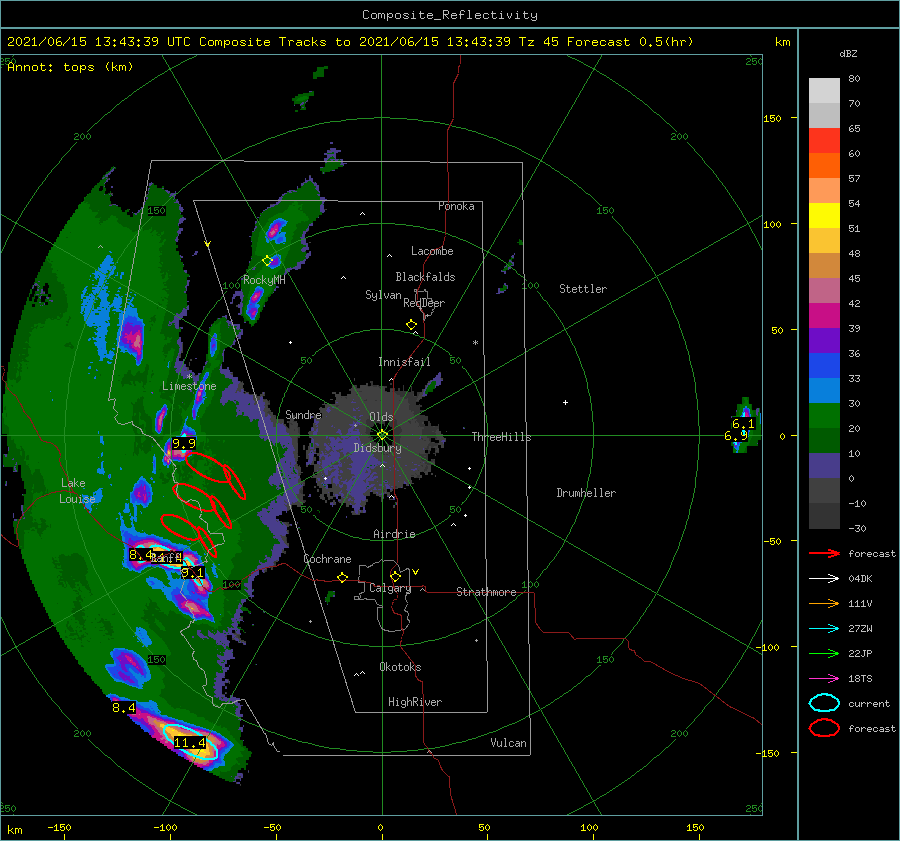The image size is (900, 841).
Task: Click the asterisk marker above Limestone
Action: [x=189, y=377]
